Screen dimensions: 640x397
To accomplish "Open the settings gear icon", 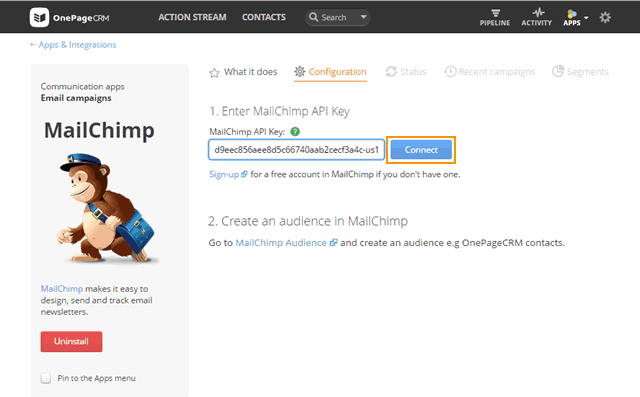I will tap(605, 17).
